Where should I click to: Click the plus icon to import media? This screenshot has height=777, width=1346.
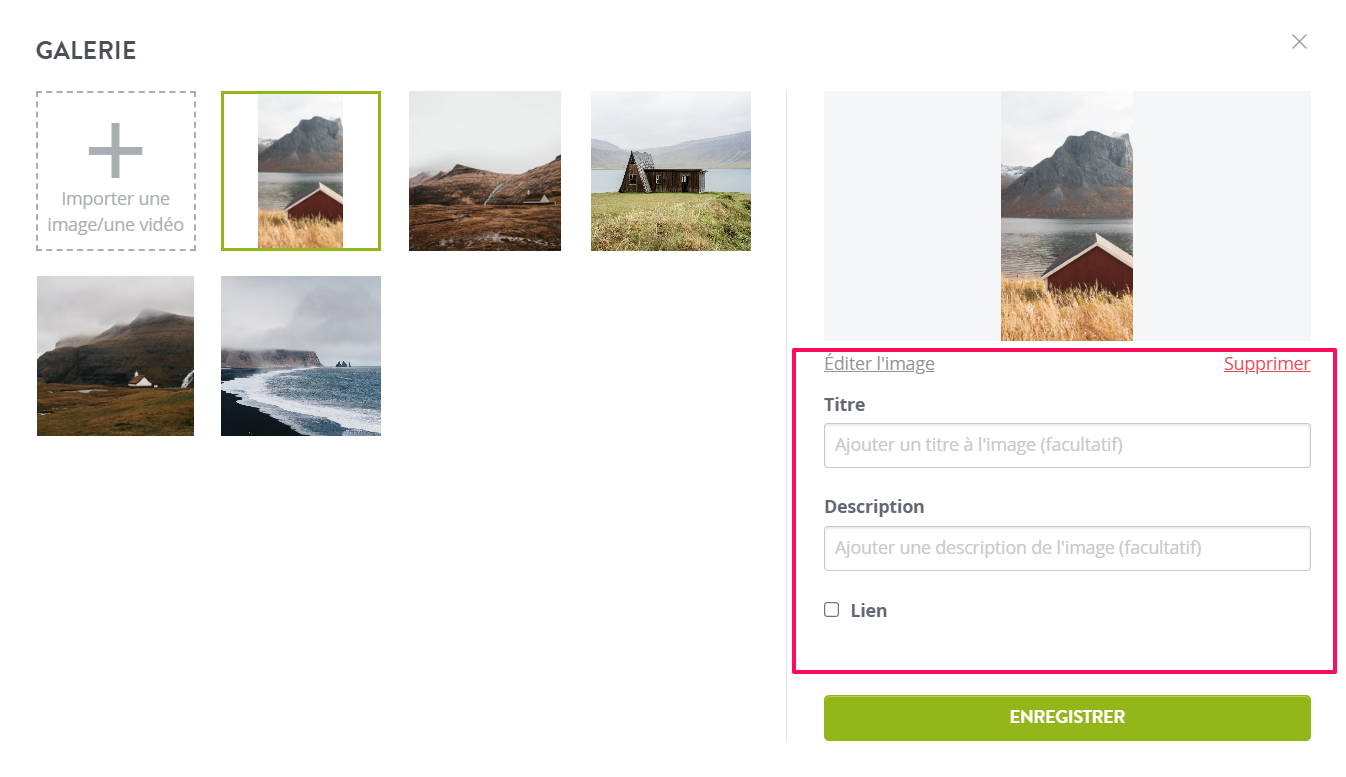point(116,151)
